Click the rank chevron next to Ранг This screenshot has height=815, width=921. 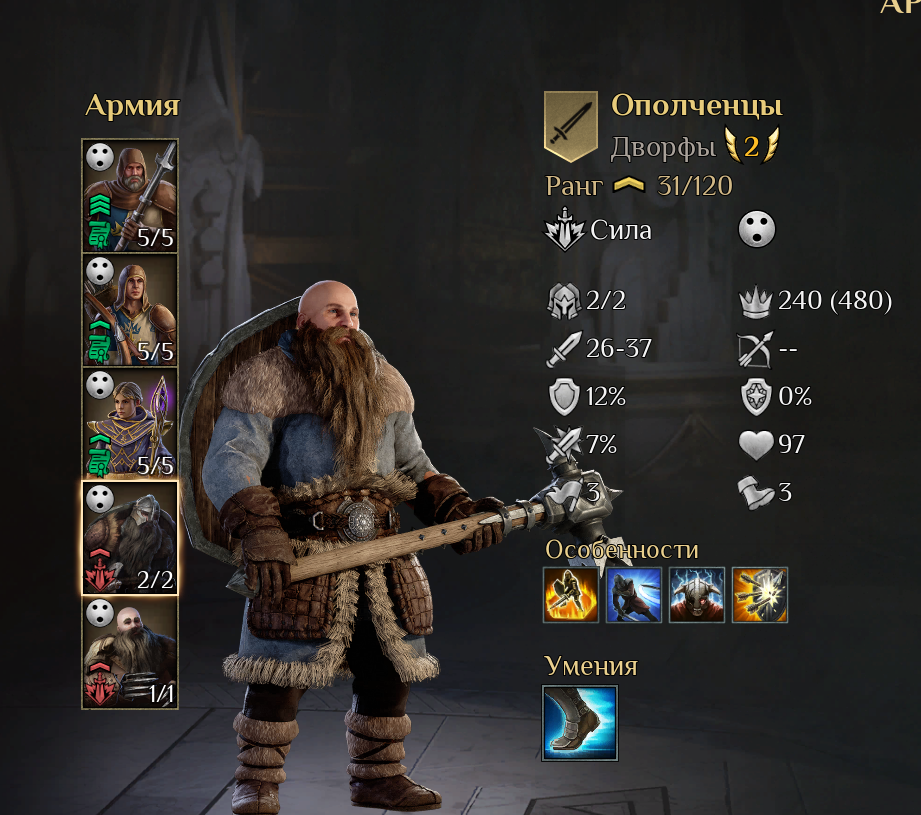pyautogui.click(x=628, y=186)
